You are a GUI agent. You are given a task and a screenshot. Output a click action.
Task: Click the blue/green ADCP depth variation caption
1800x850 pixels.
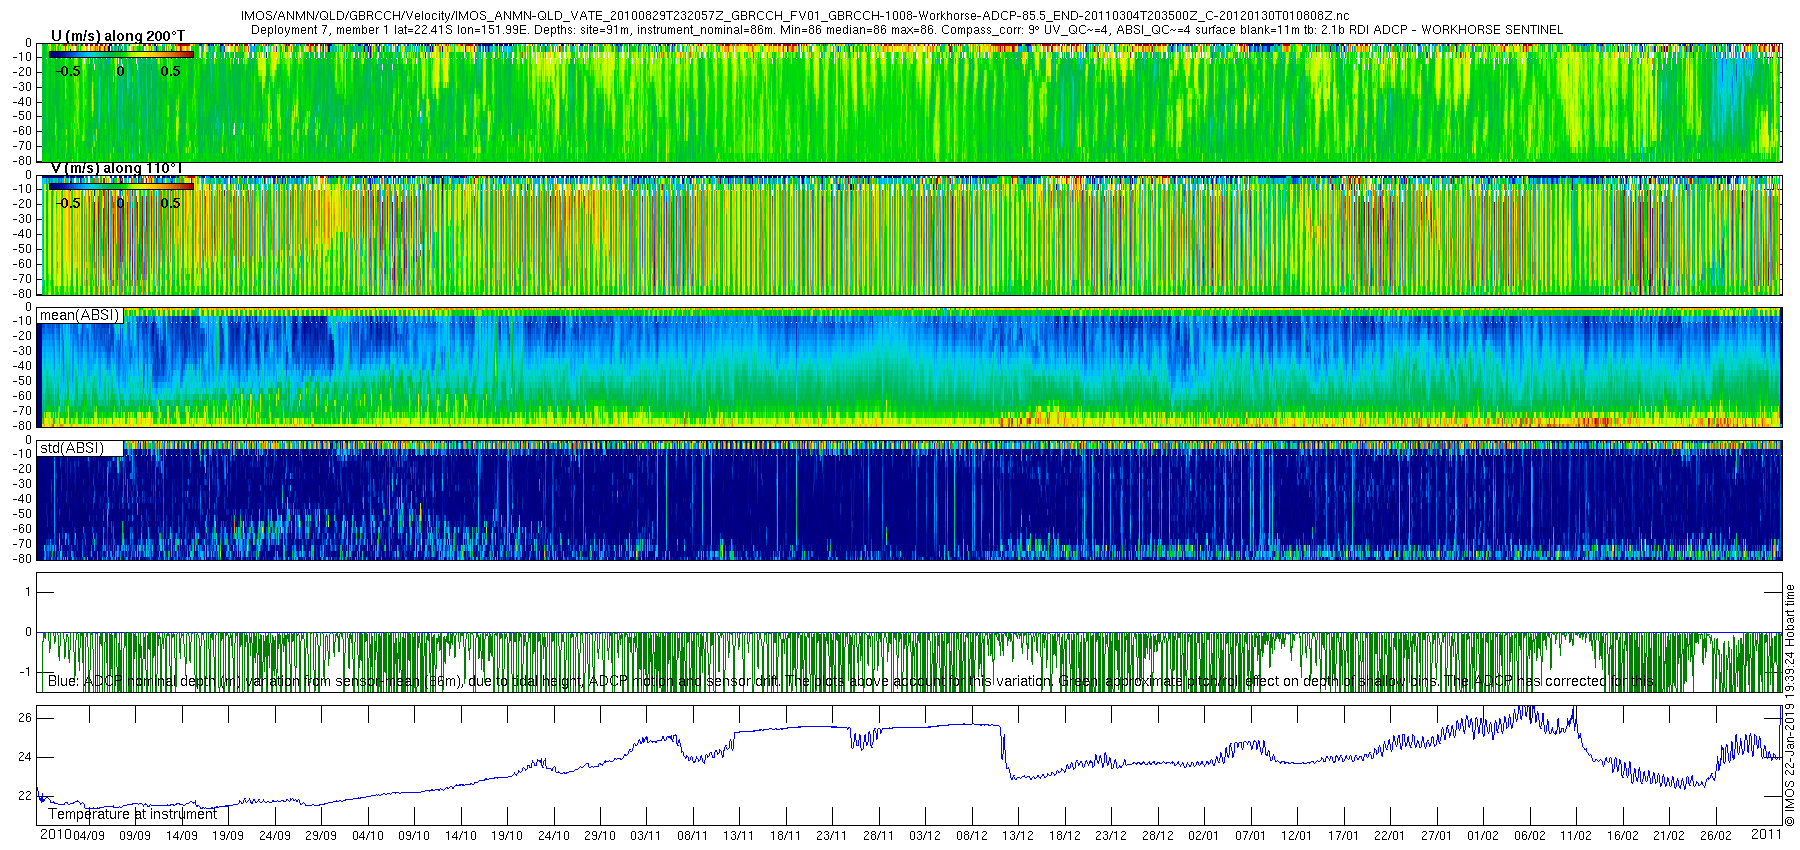point(852,681)
